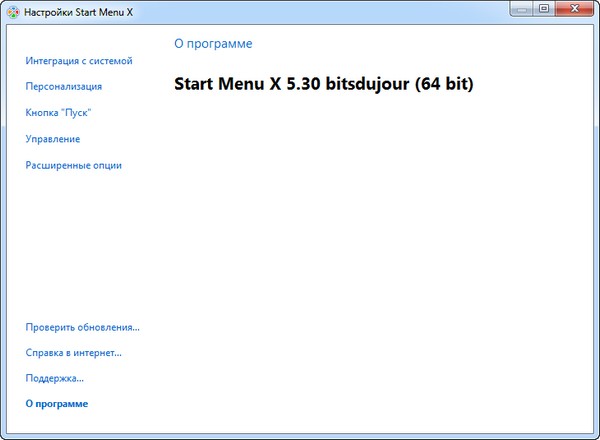Select the "Управление" section
Image resolution: width=600 pixels, height=440 pixels.
point(53,139)
